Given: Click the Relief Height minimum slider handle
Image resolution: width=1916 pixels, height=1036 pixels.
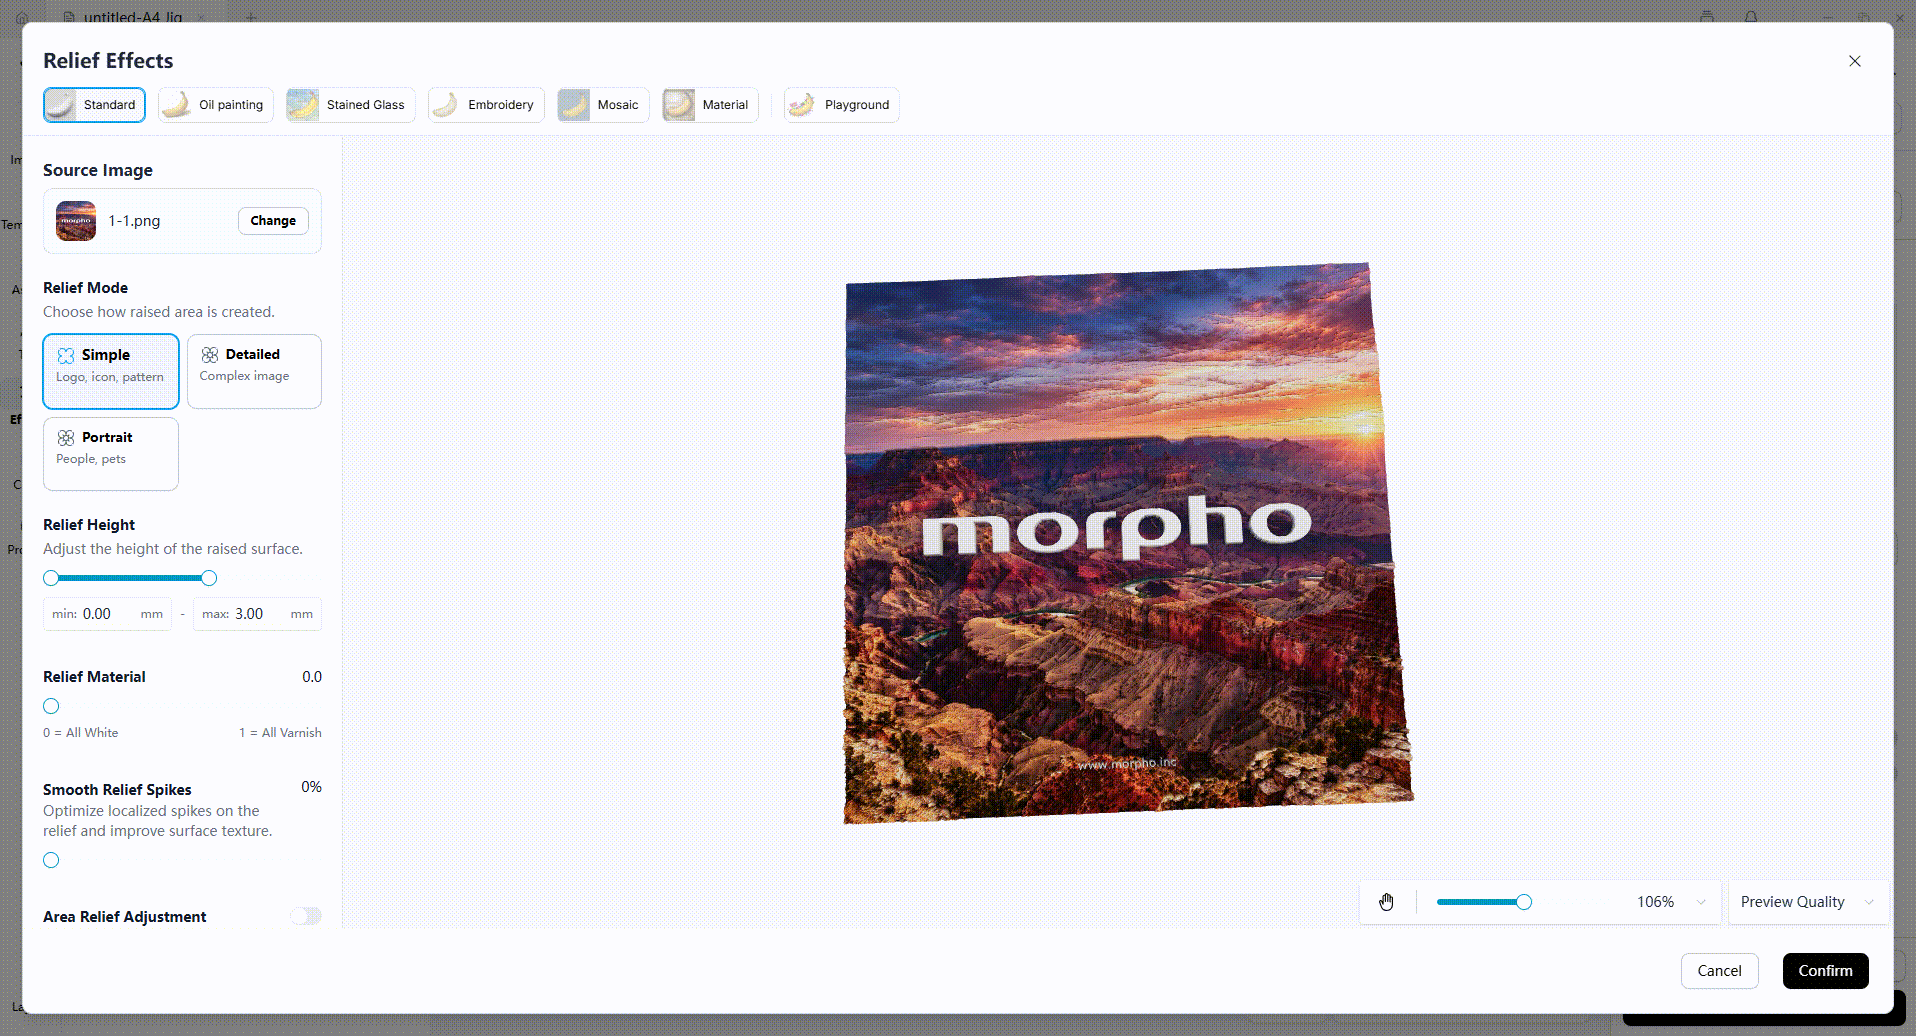Looking at the screenshot, I should 51,578.
